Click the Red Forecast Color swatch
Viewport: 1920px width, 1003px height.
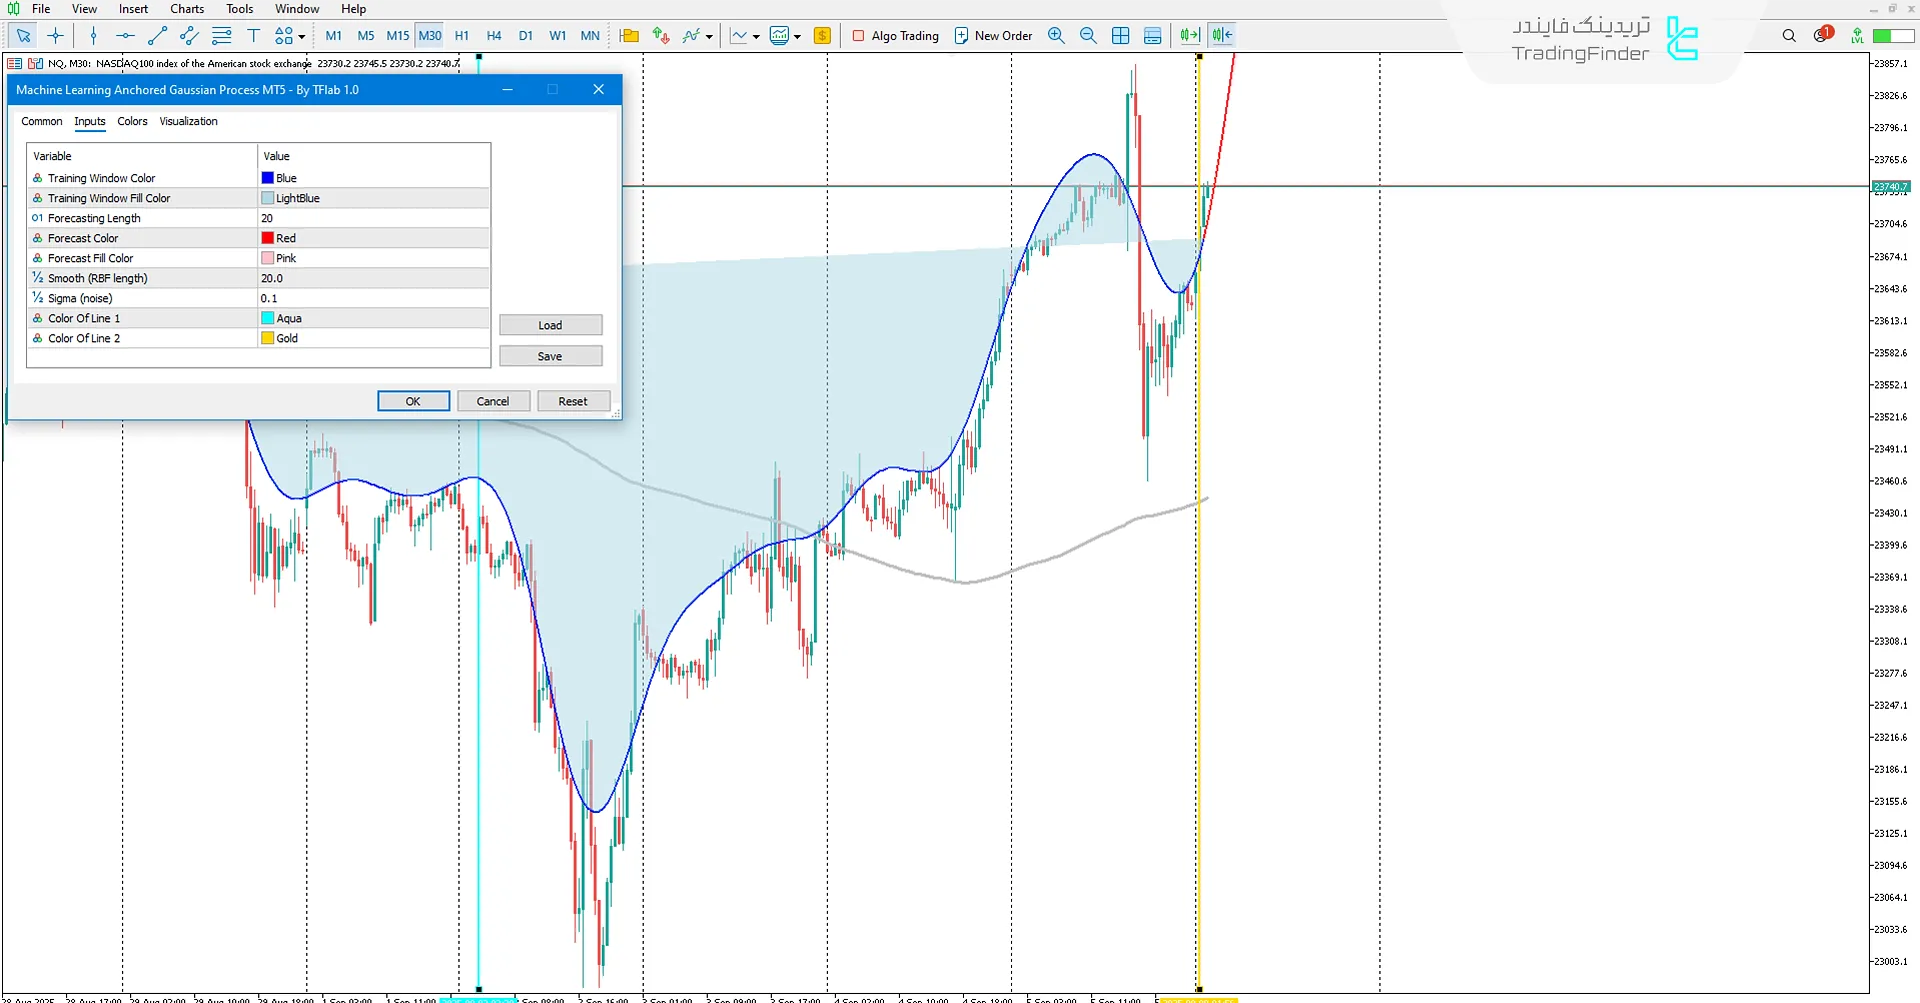pos(268,238)
